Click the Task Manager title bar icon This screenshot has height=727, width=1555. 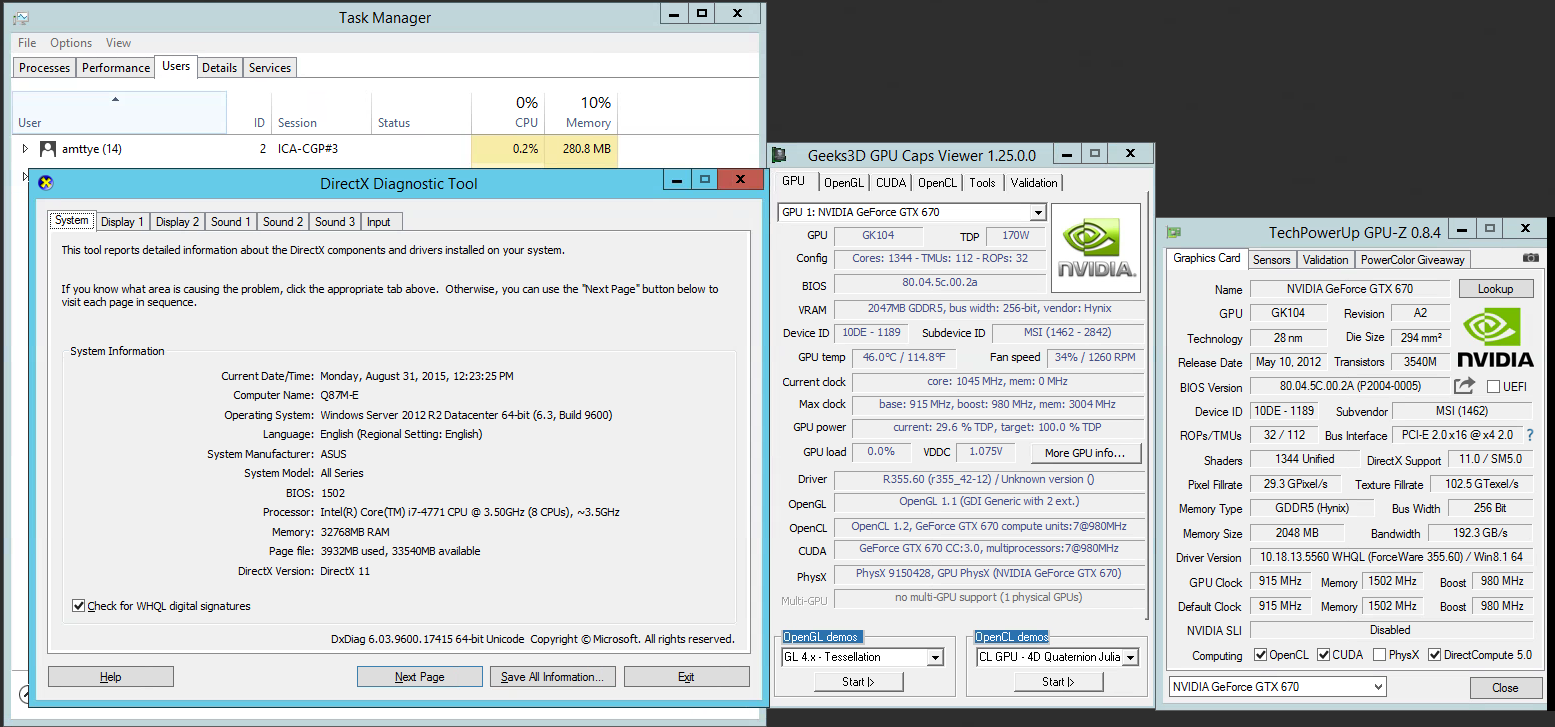coord(20,18)
